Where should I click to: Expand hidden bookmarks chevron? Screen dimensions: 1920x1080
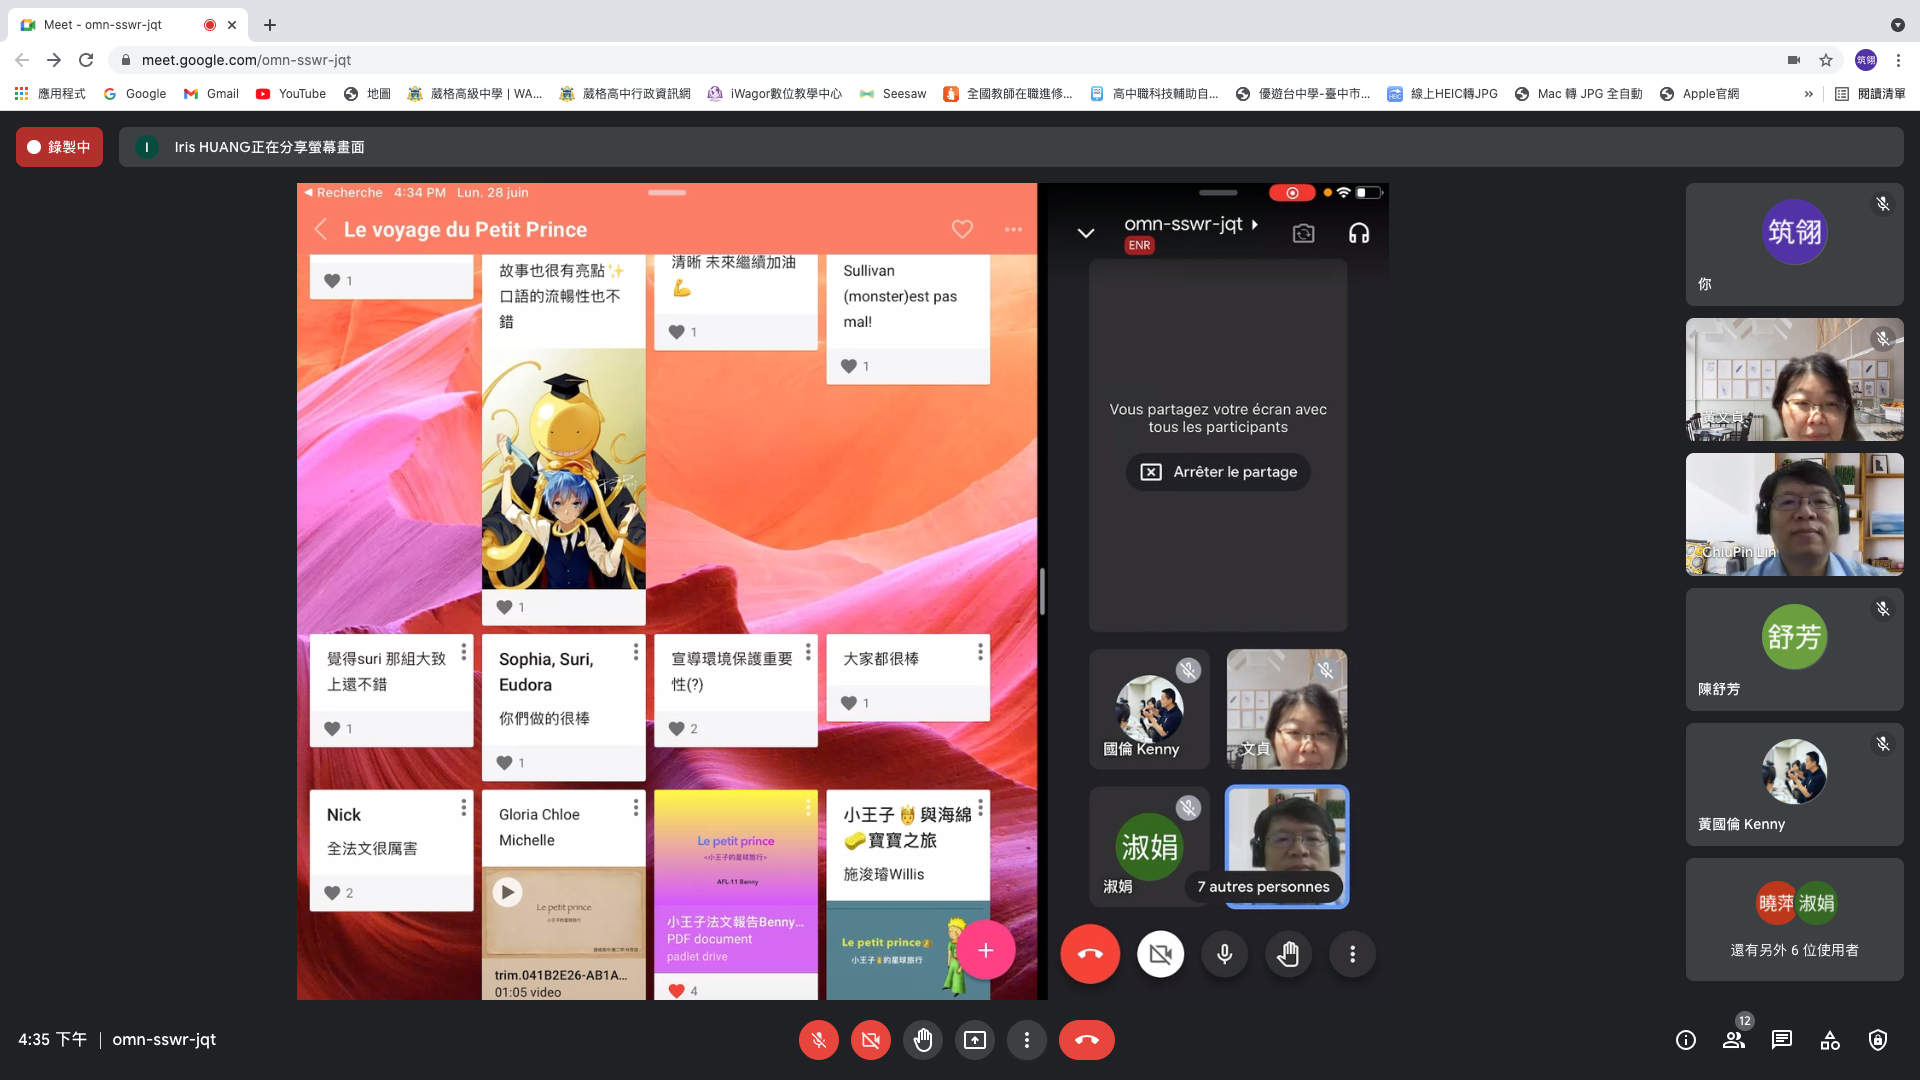tap(1808, 94)
